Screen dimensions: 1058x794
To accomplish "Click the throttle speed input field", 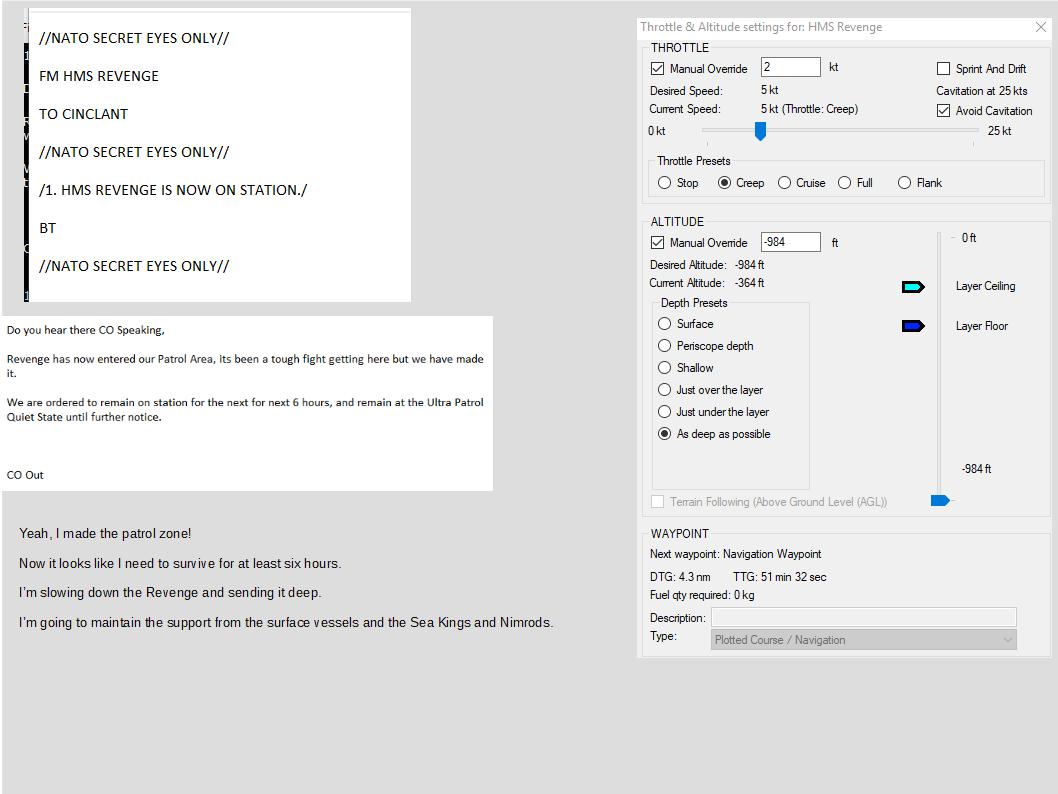I will (790, 67).
